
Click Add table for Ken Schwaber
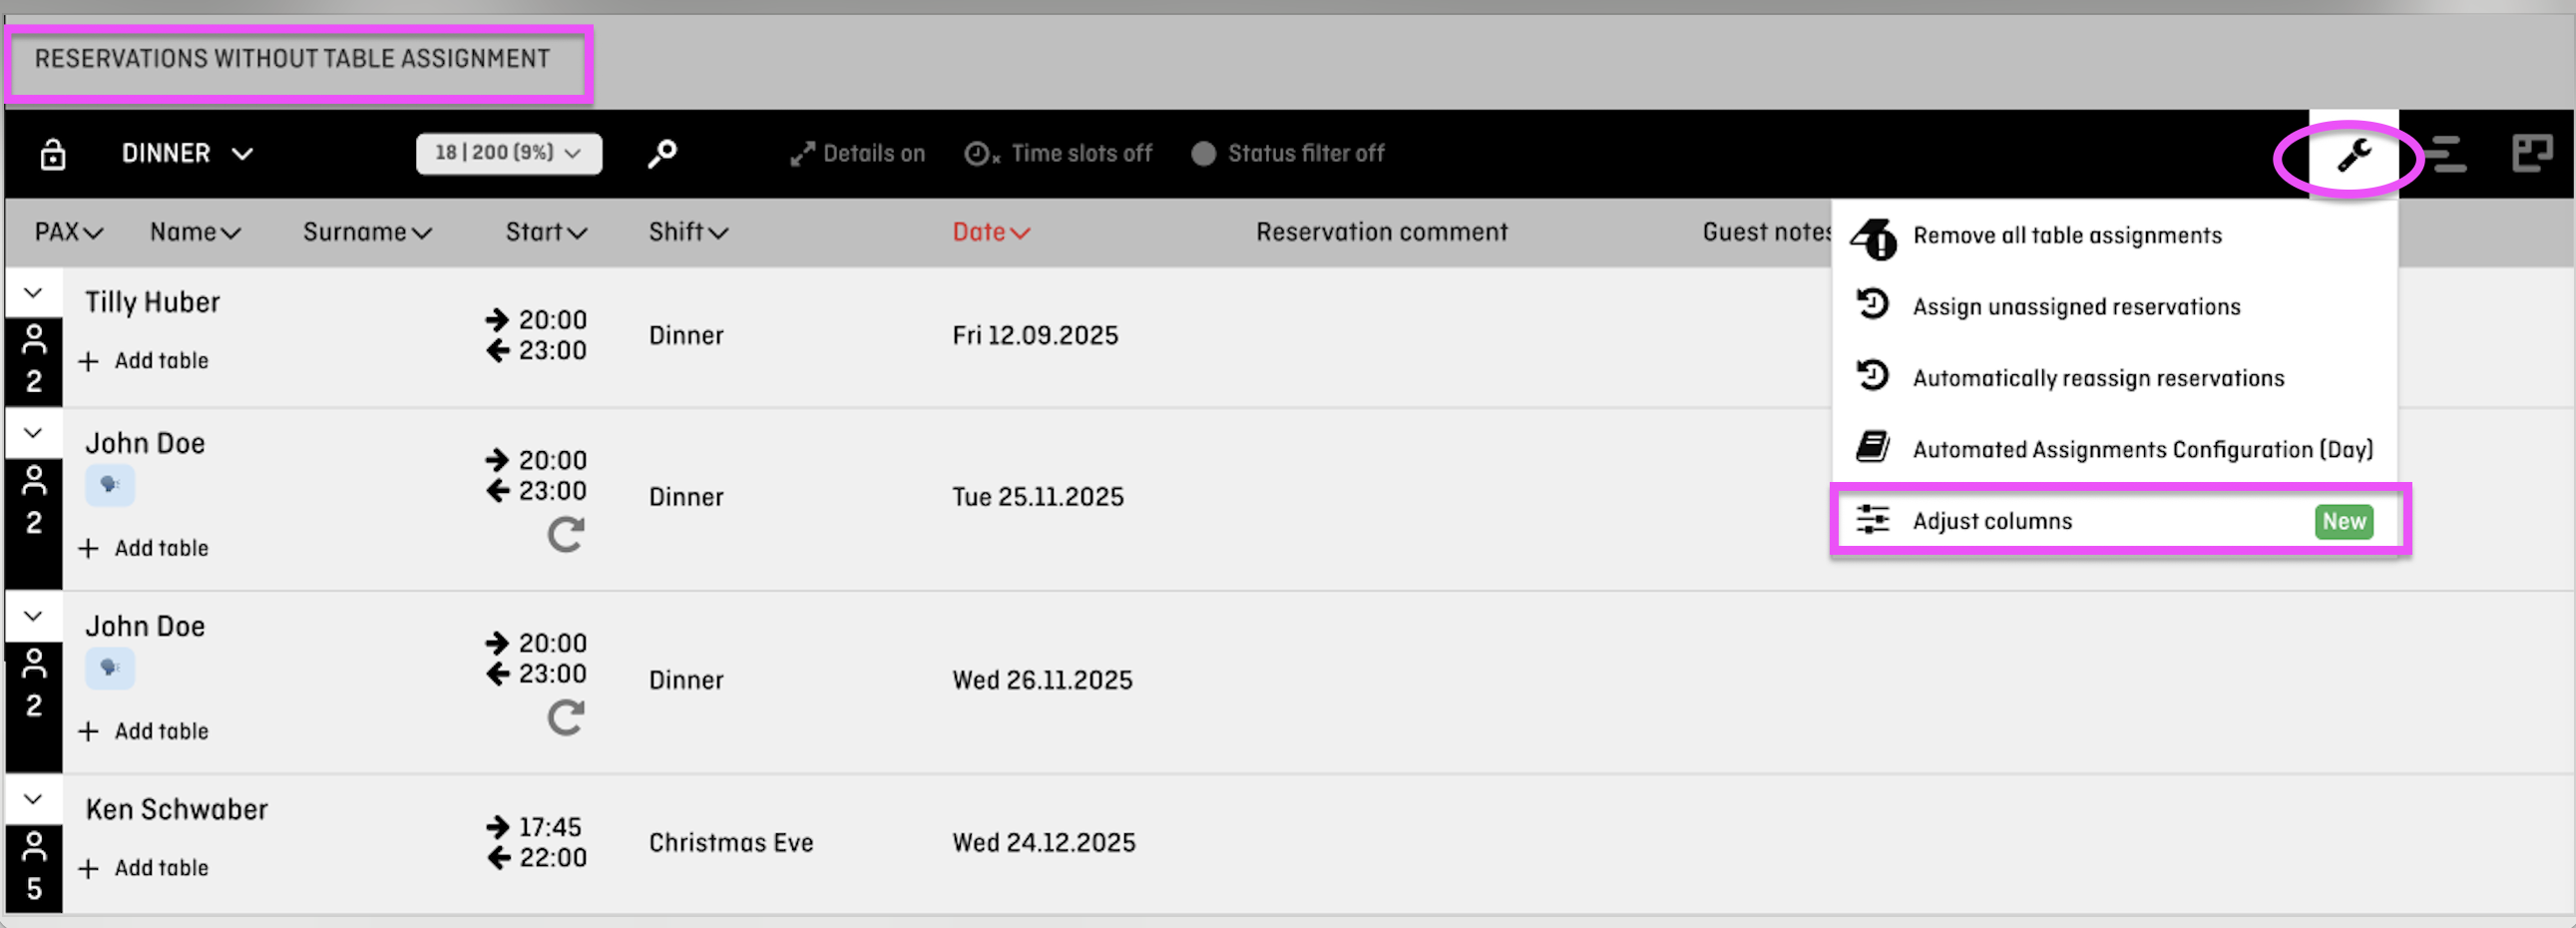(144, 868)
